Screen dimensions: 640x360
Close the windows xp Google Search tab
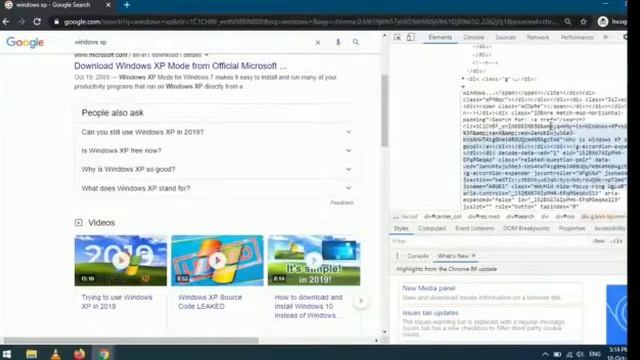click(x=108, y=5)
